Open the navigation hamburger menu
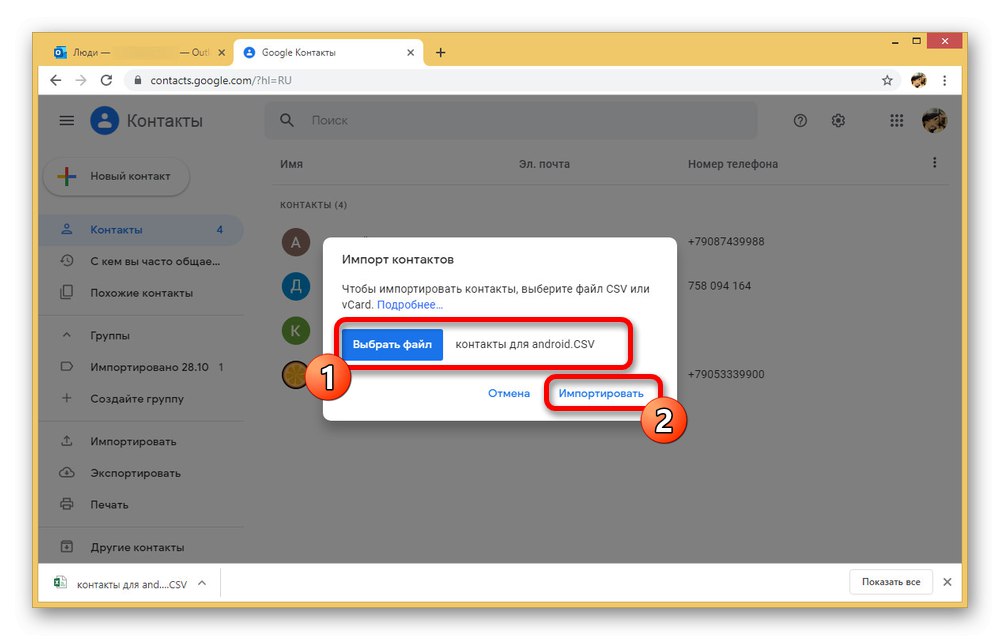The width and height of the screenshot is (1000, 640). [x=66, y=120]
